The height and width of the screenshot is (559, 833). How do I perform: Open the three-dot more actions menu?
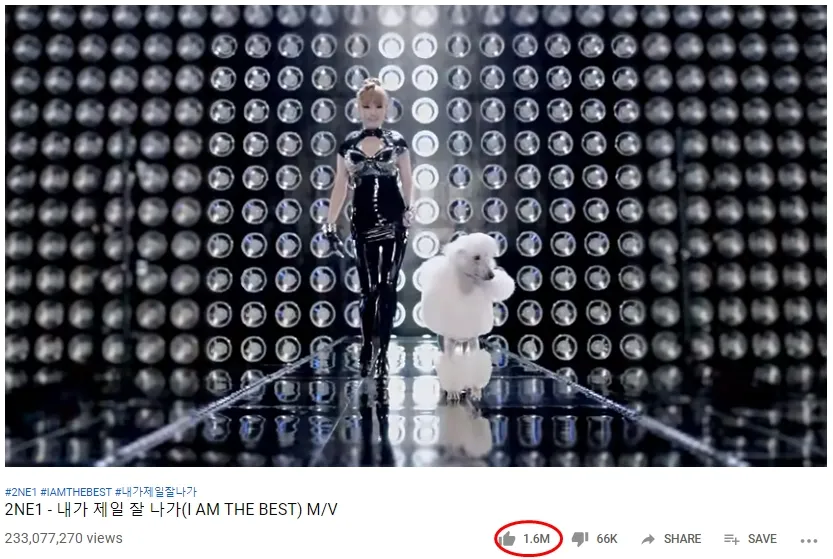coord(809,540)
